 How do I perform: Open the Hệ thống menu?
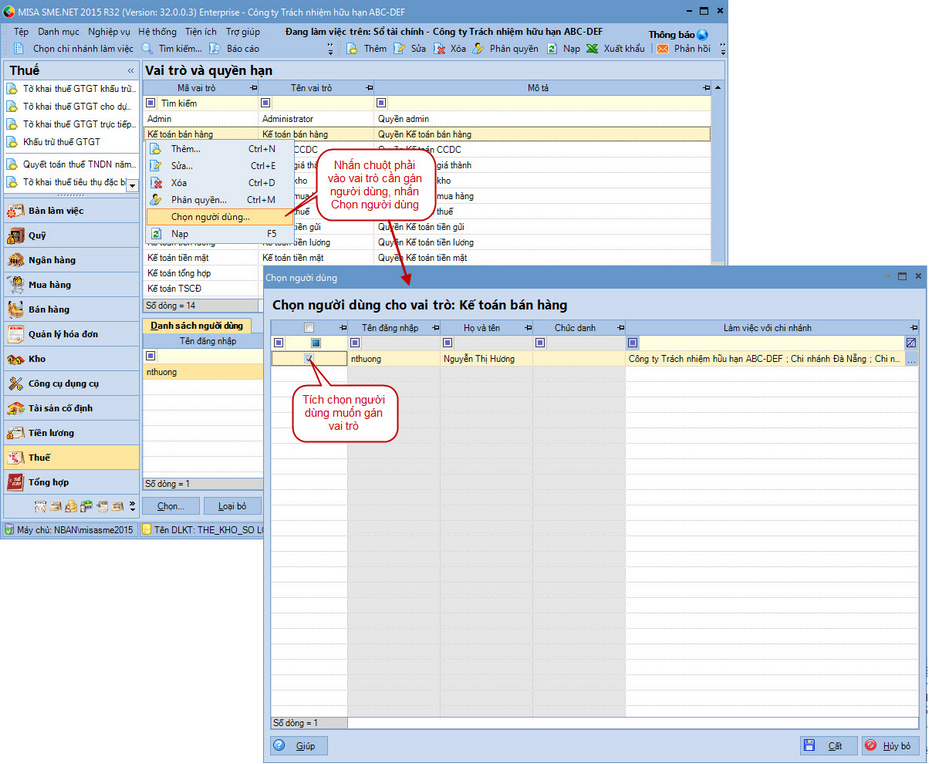[158, 31]
